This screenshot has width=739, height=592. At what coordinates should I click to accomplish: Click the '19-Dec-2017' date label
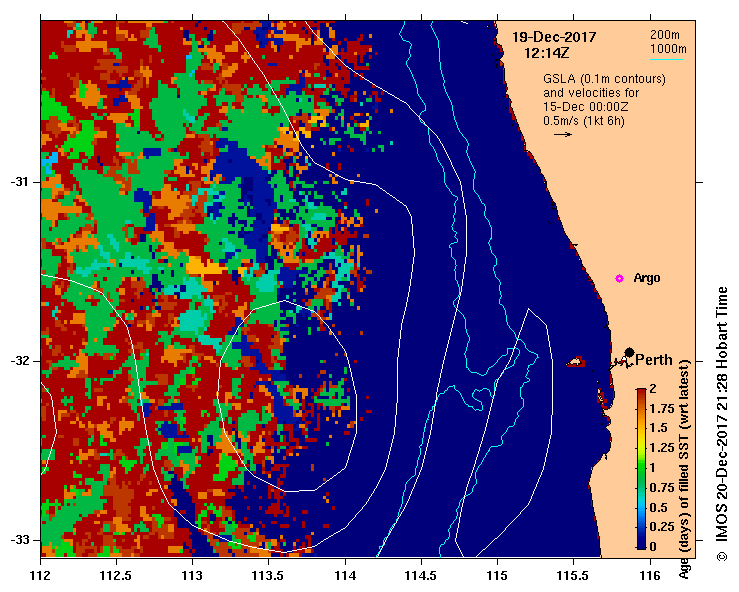coord(554,37)
